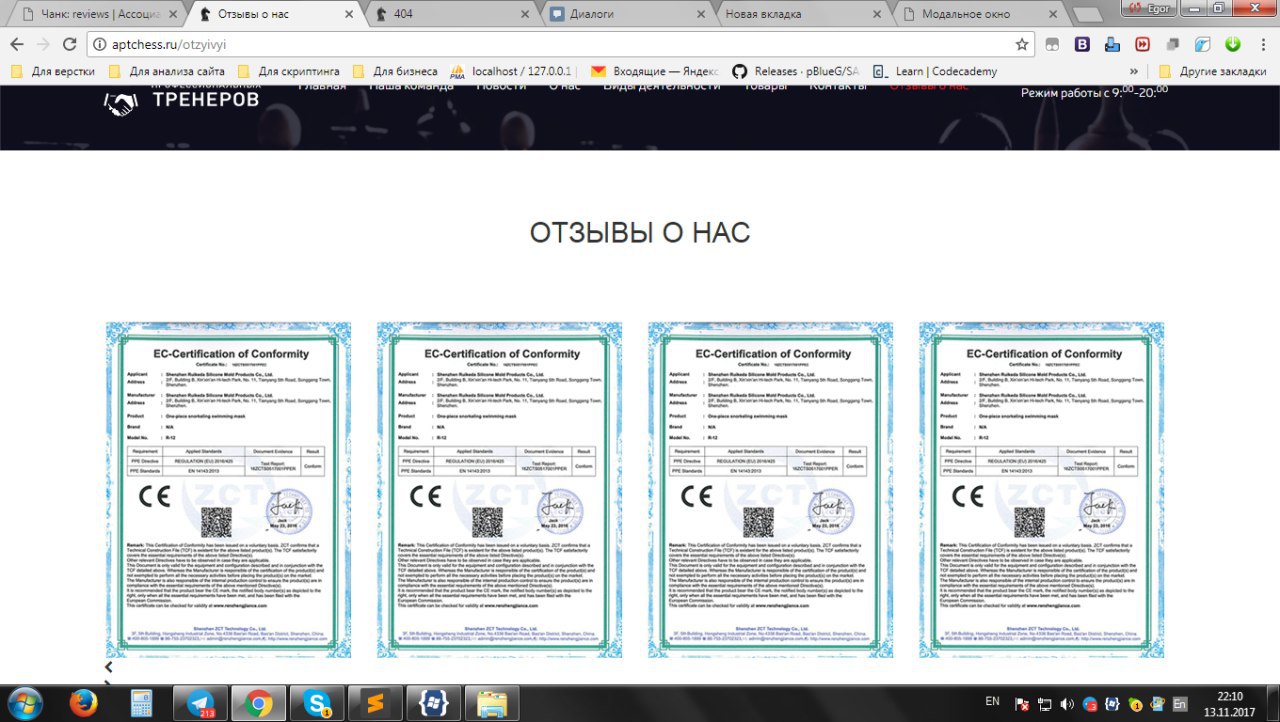Open the Windows Start menu

[25, 704]
